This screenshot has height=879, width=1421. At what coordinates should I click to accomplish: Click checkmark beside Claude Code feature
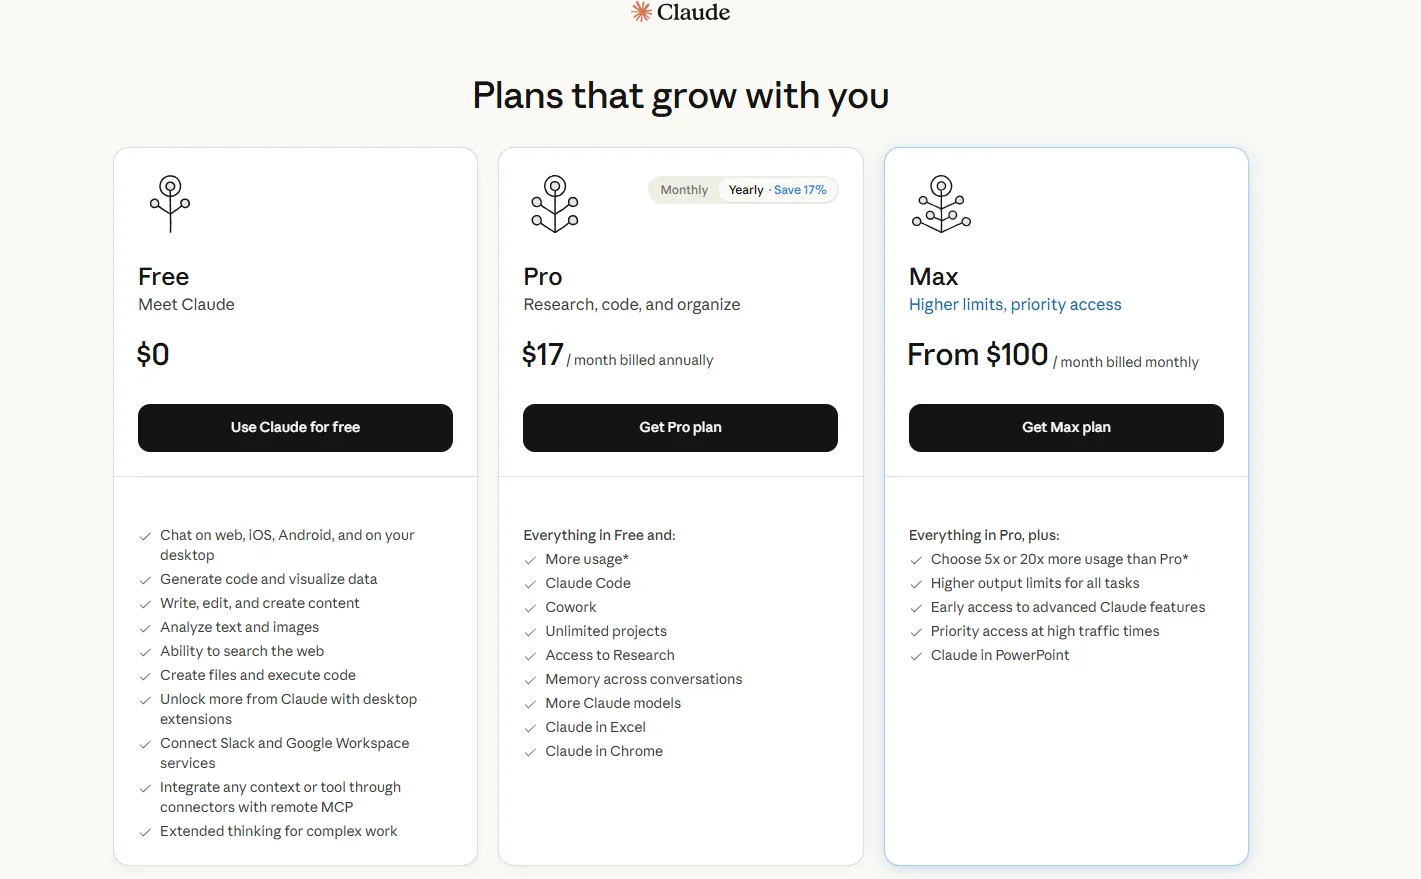[530, 584]
